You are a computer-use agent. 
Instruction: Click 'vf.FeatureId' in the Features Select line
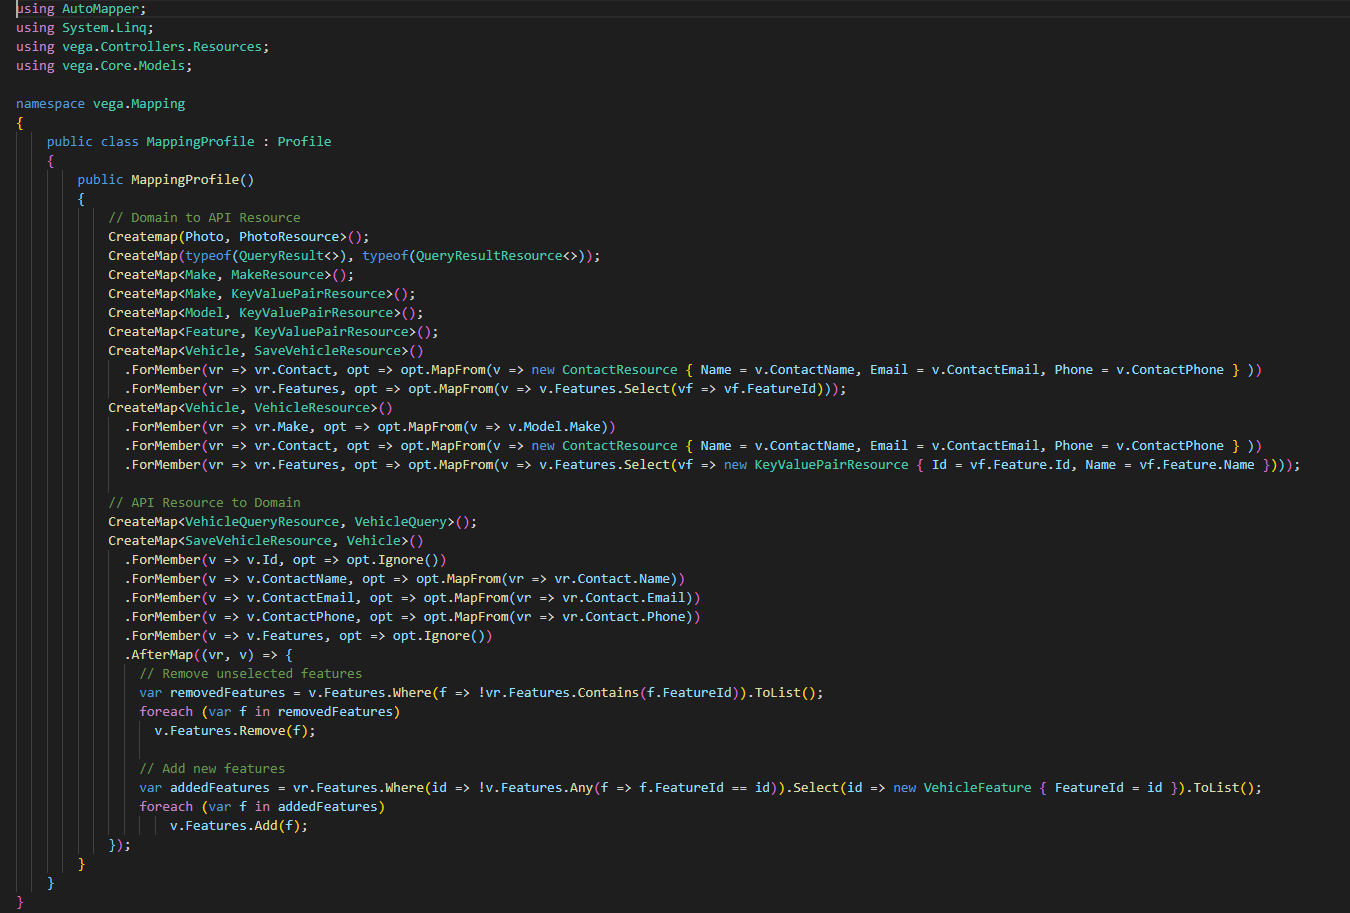[x=770, y=389]
